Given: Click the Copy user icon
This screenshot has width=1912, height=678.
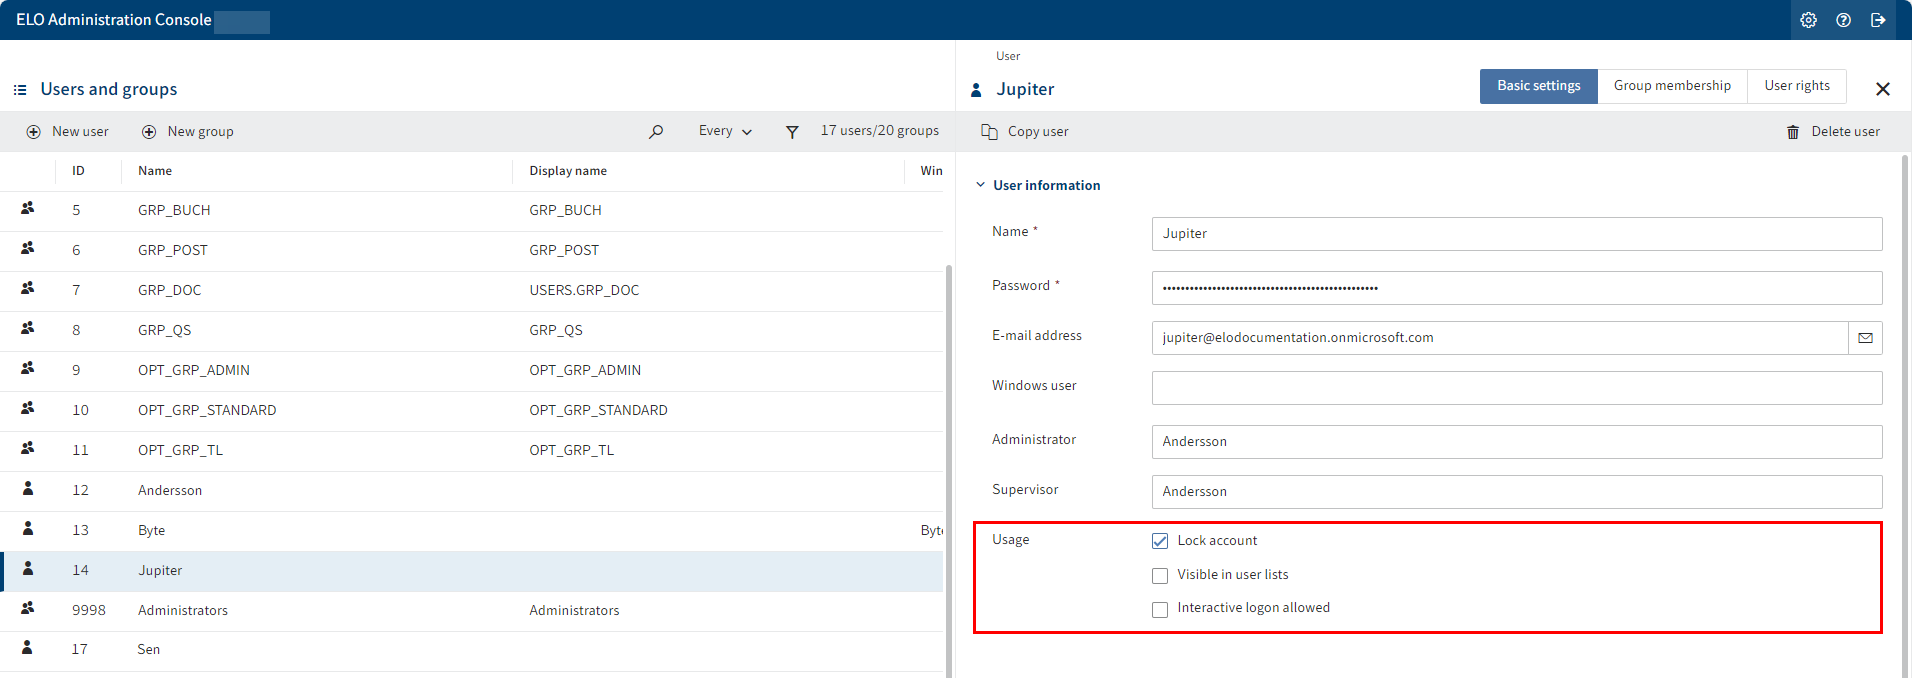Looking at the screenshot, I should point(989,131).
